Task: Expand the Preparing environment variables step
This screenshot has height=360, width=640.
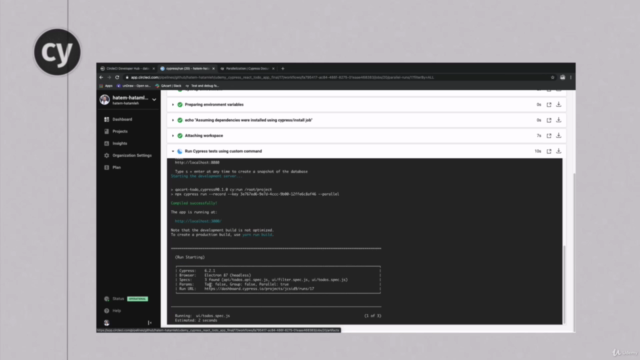Action: tap(173, 105)
